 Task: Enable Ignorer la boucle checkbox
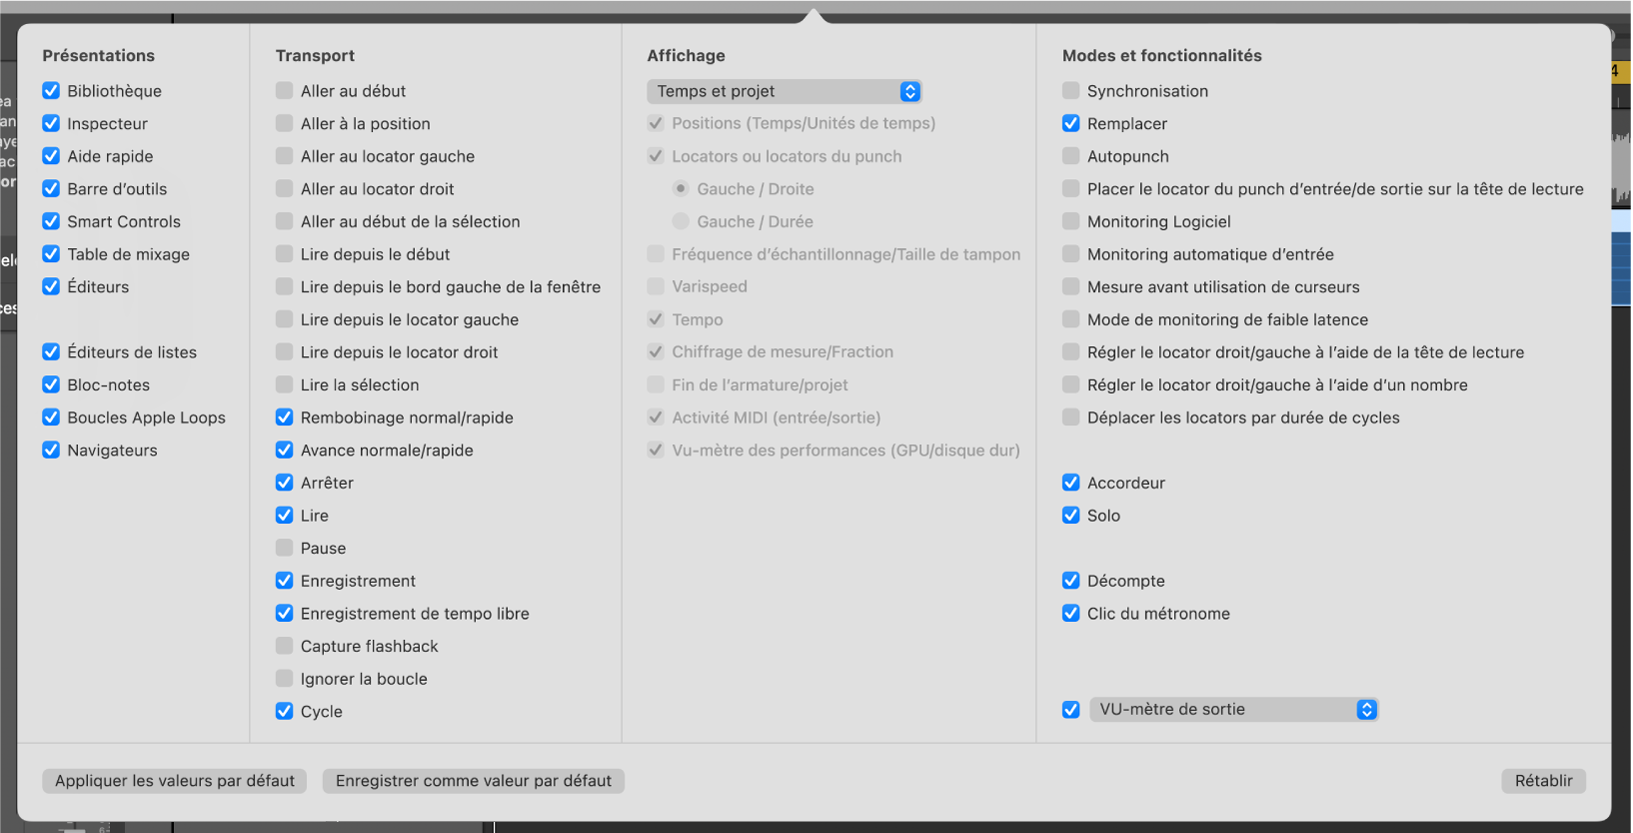point(285,679)
